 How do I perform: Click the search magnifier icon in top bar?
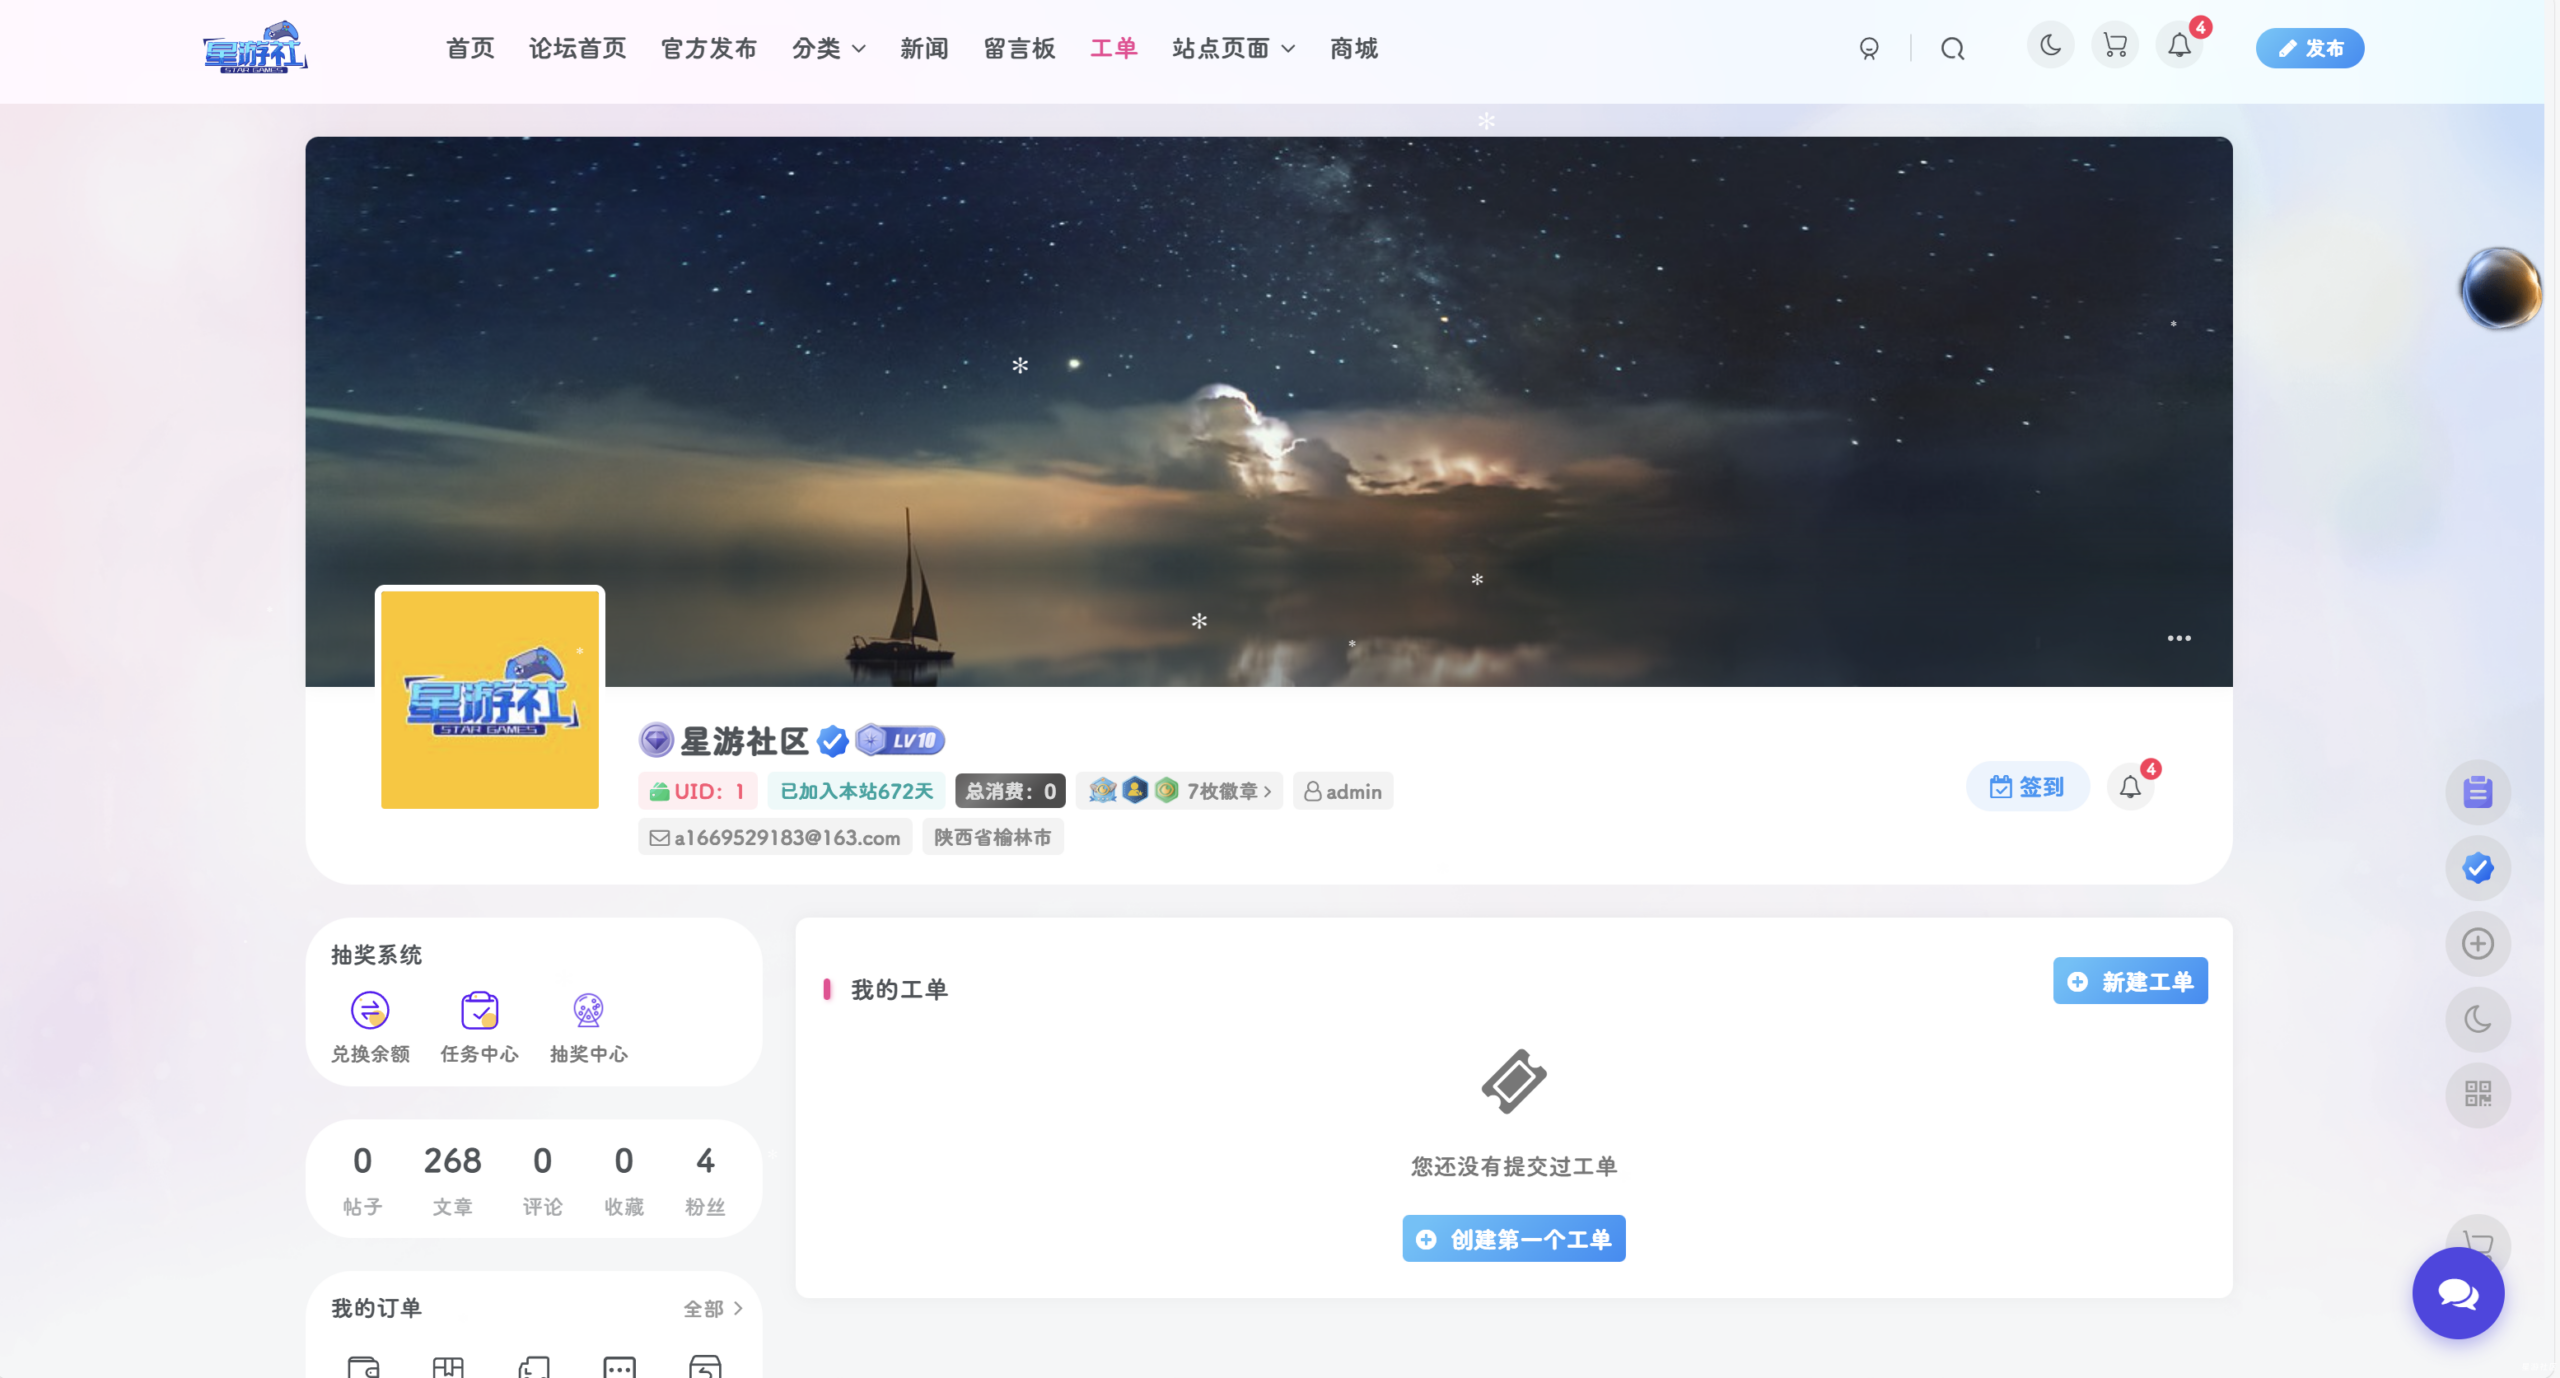(1950, 47)
